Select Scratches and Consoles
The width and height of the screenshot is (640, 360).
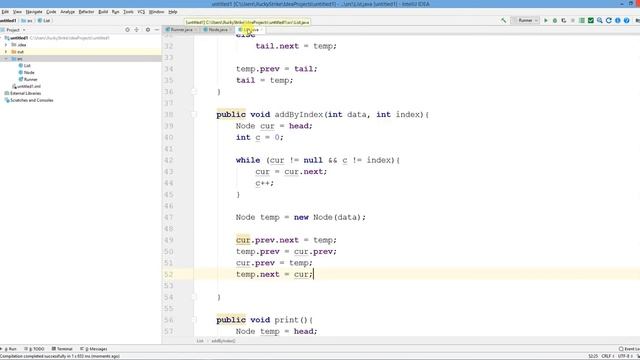29,100
